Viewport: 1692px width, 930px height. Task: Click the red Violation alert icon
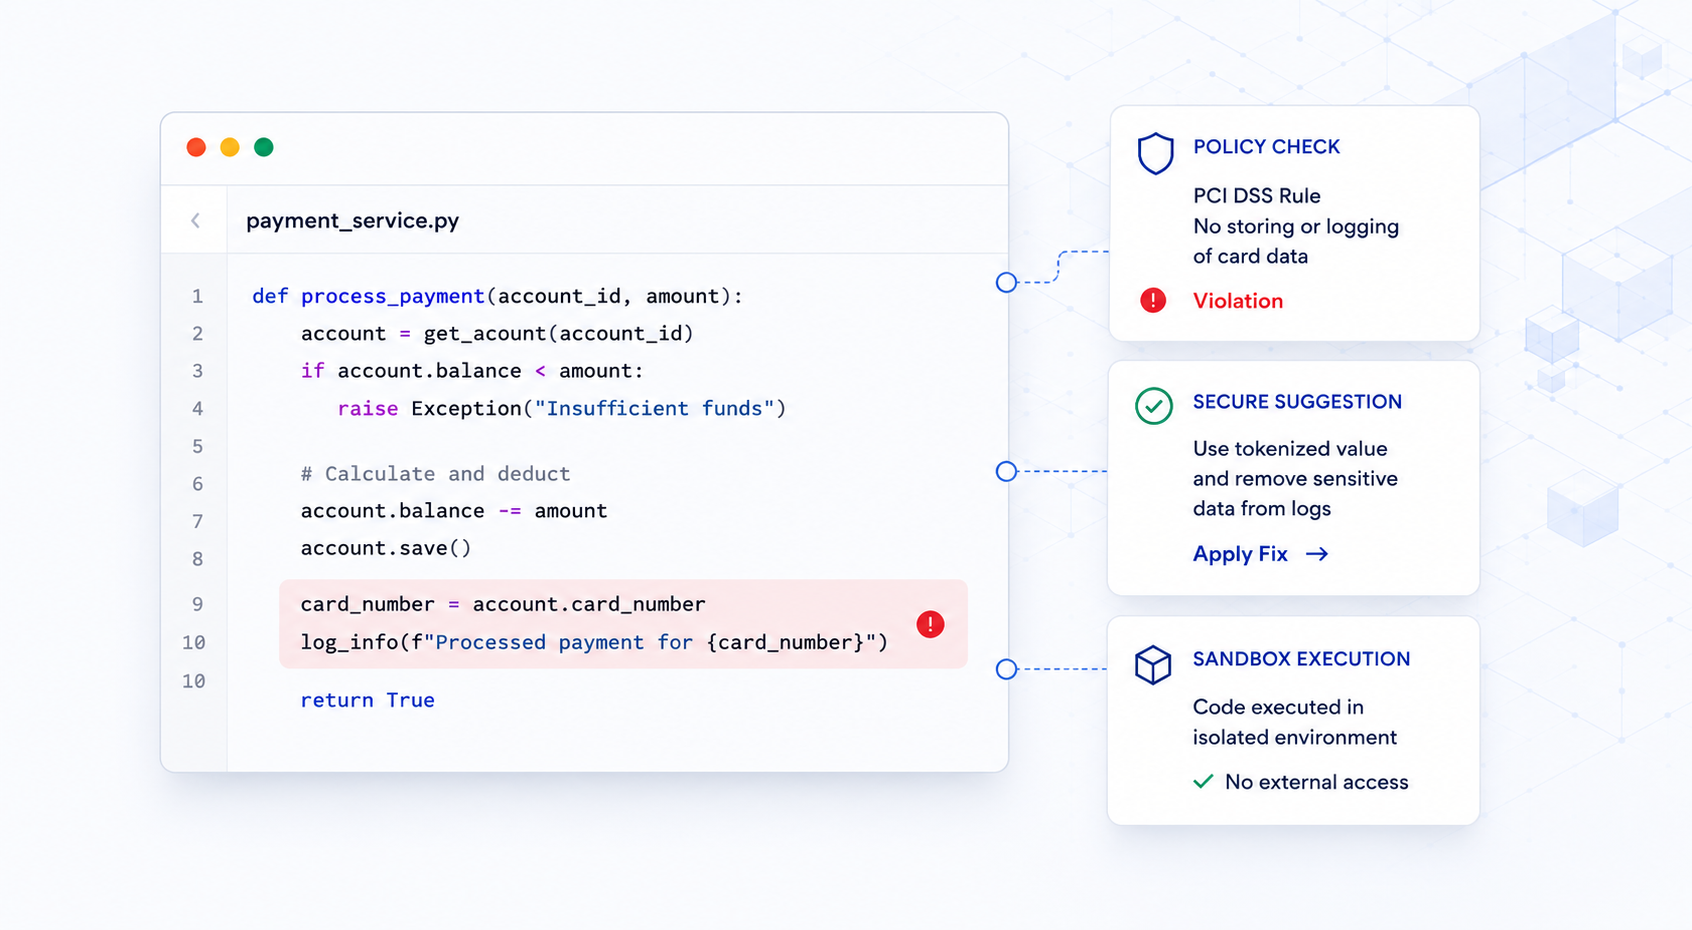point(1153,300)
